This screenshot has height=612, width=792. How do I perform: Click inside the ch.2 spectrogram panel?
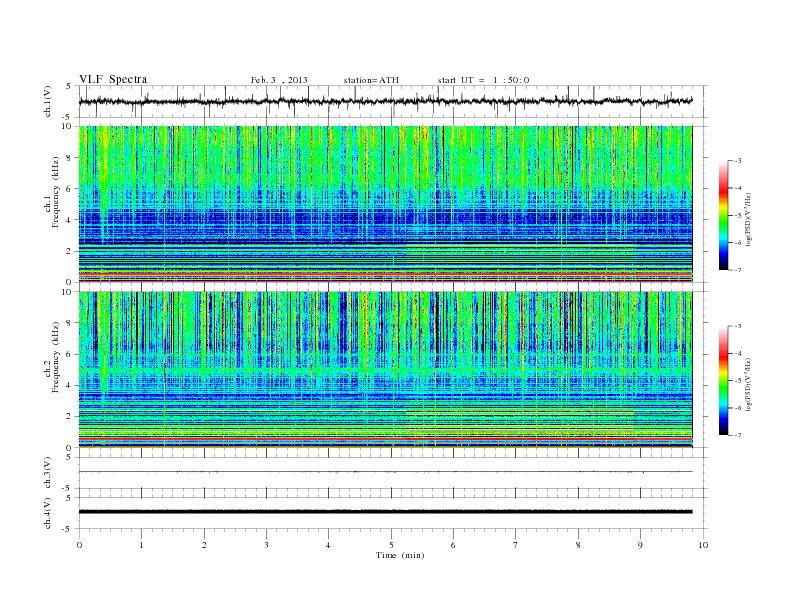pos(385,370)
